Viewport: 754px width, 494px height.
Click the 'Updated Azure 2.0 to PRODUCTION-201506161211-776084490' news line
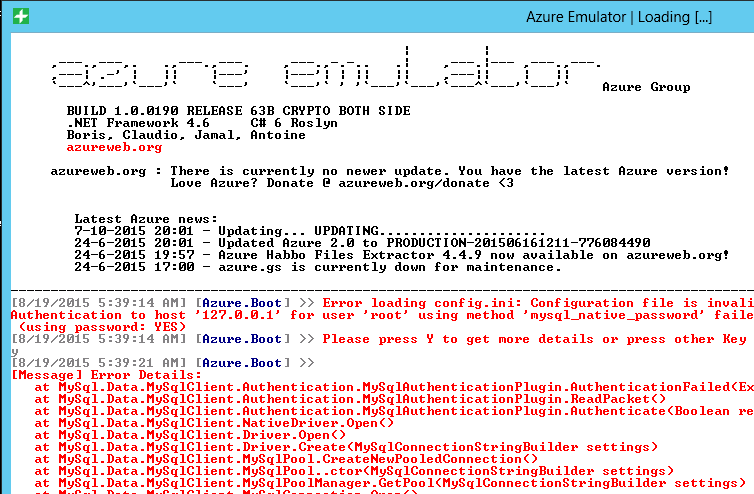tap(362, 243)
